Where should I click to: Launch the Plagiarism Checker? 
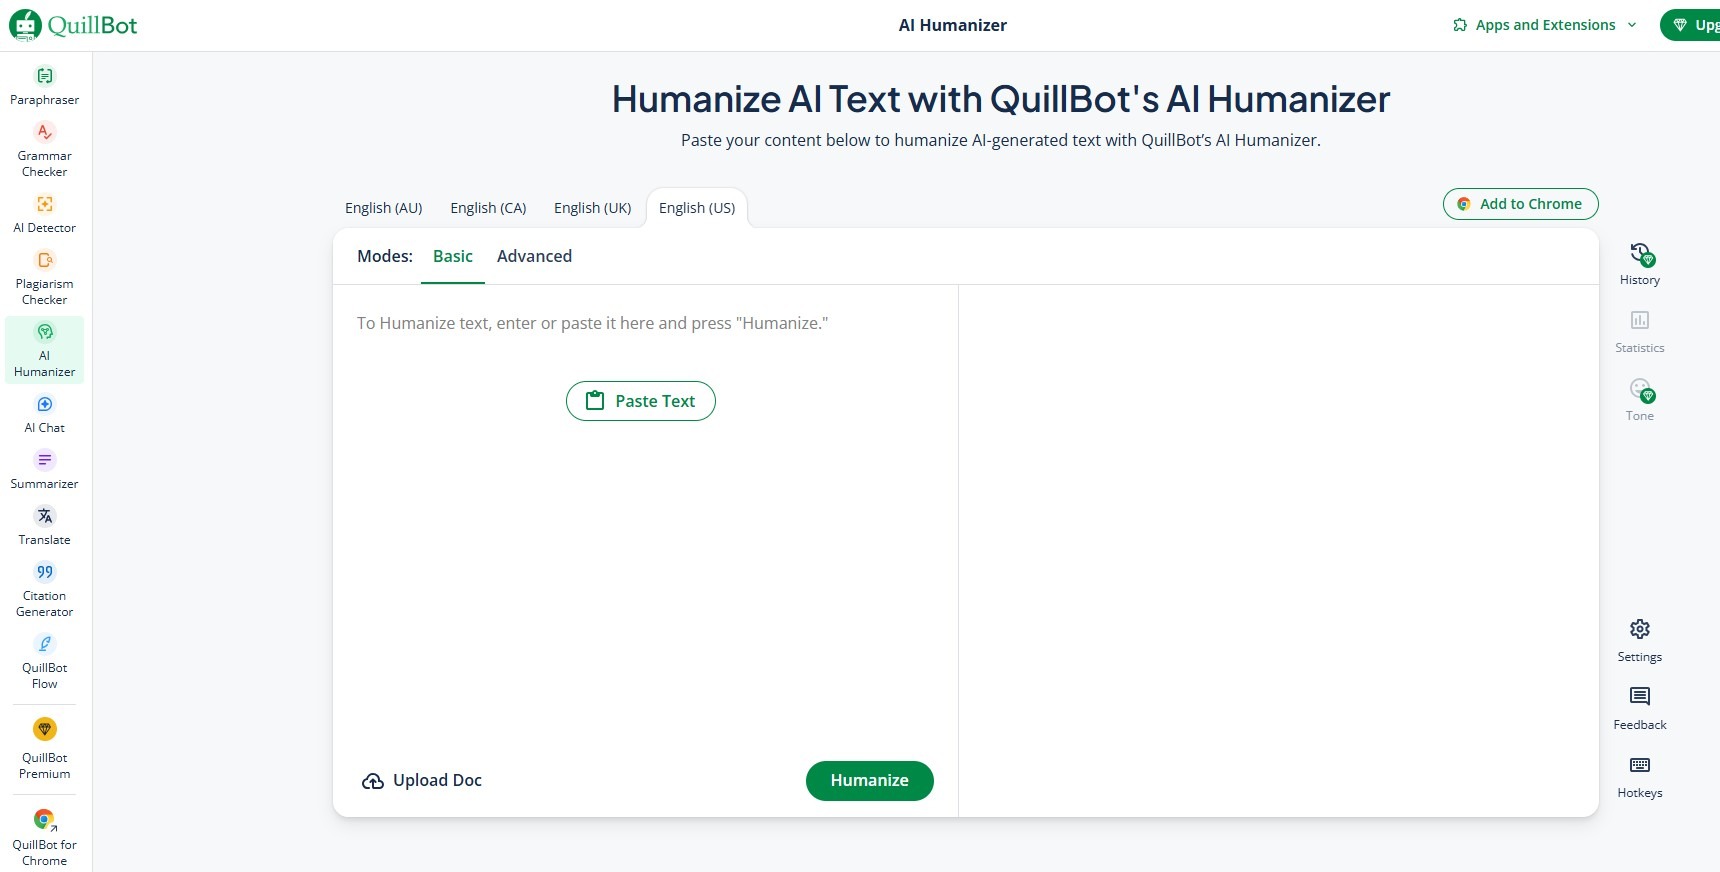(x=44, y=277)
